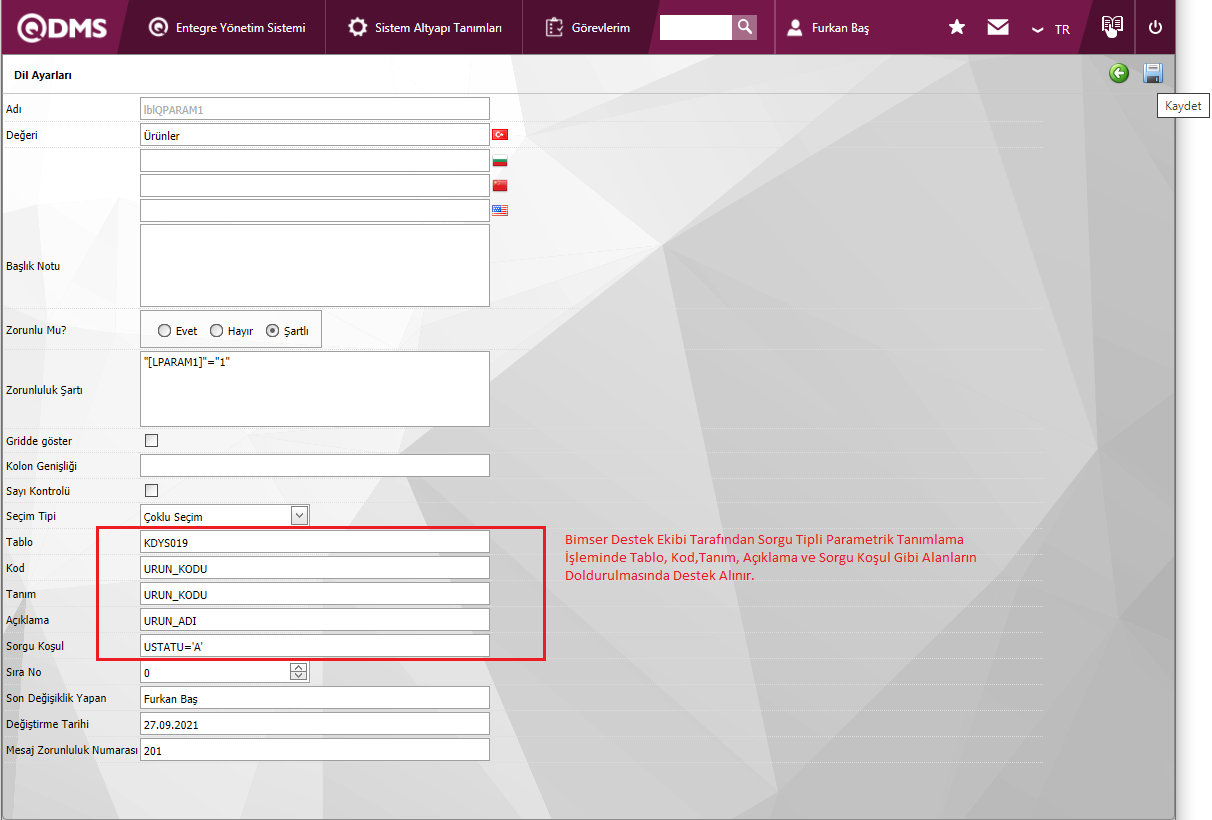Click the Tablo field KDYS019
This screenshot has width=1212, height=820.
coord(315,541)
